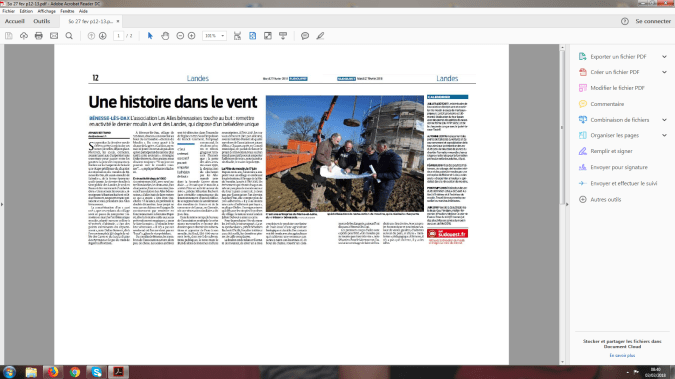
Task: Open the Fichier menu
Action: 9,11
